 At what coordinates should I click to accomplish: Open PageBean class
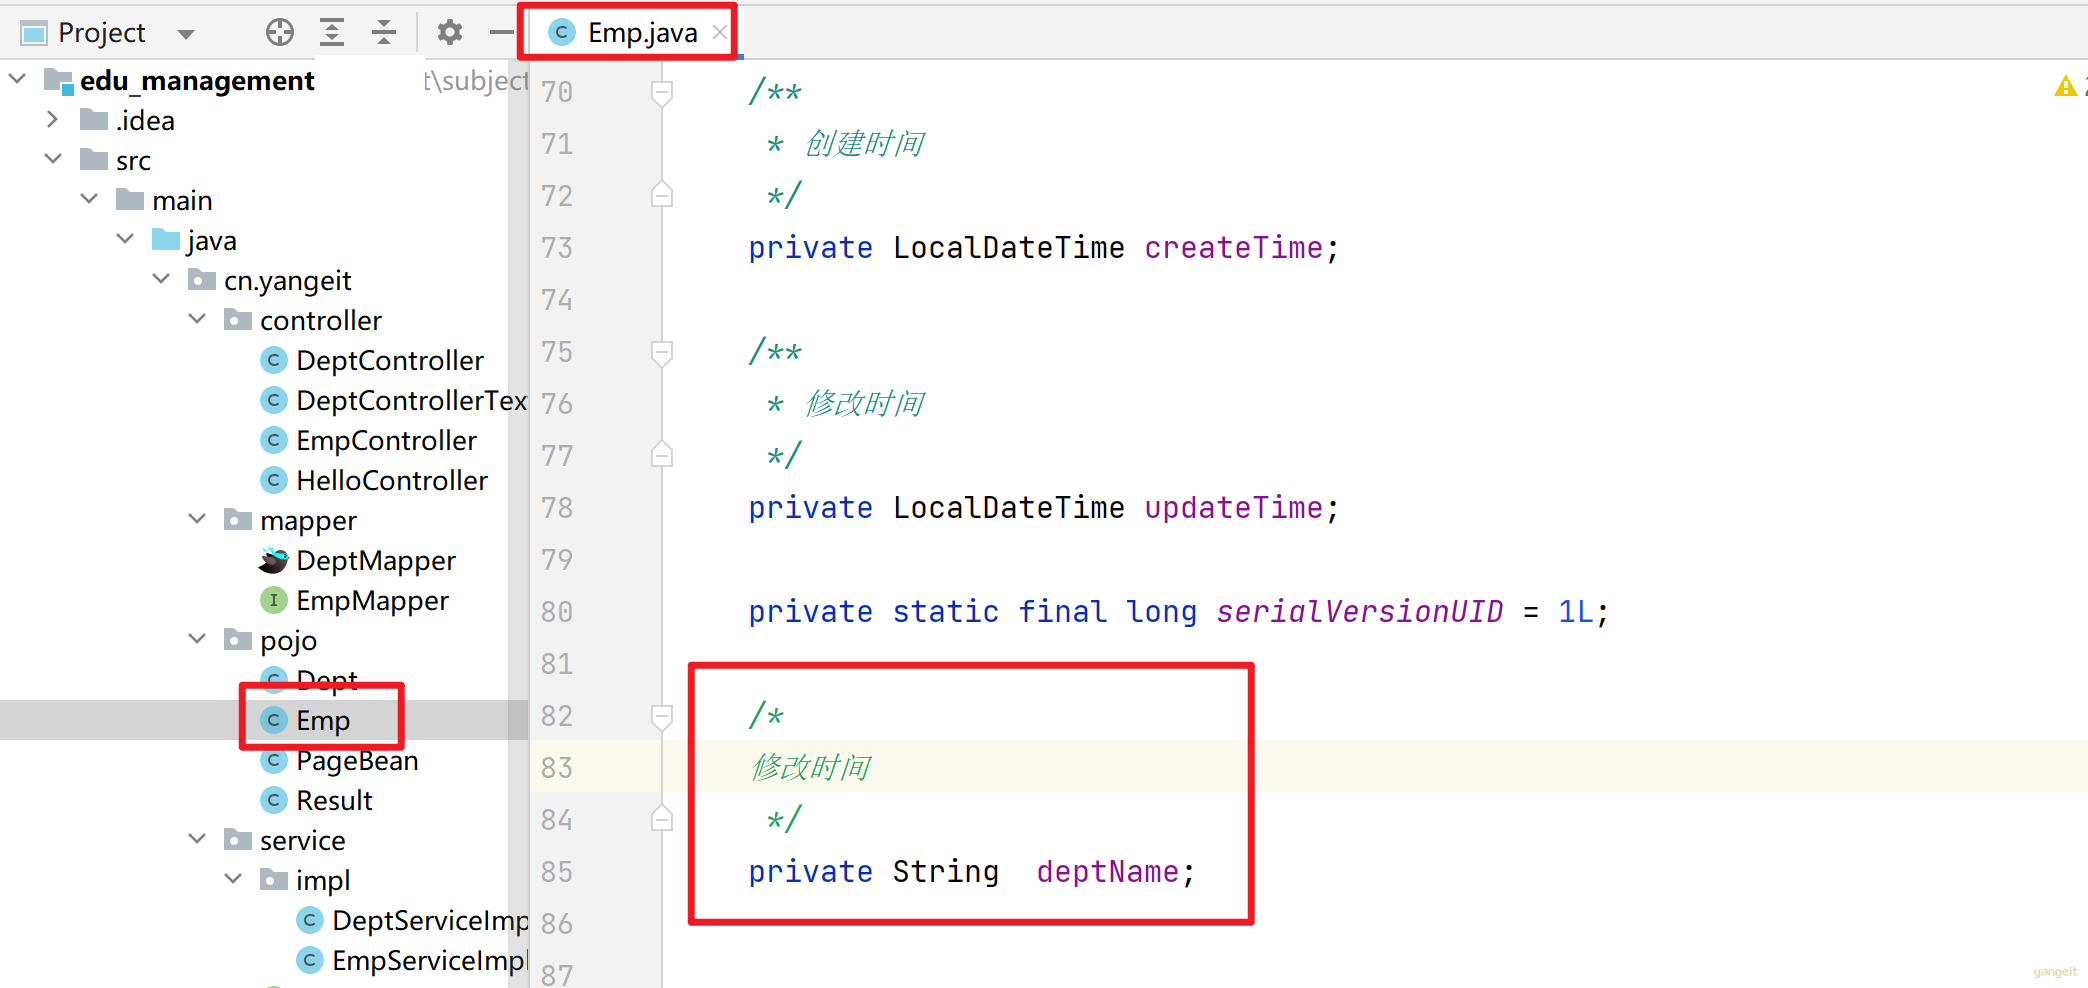tap(357, 760)
